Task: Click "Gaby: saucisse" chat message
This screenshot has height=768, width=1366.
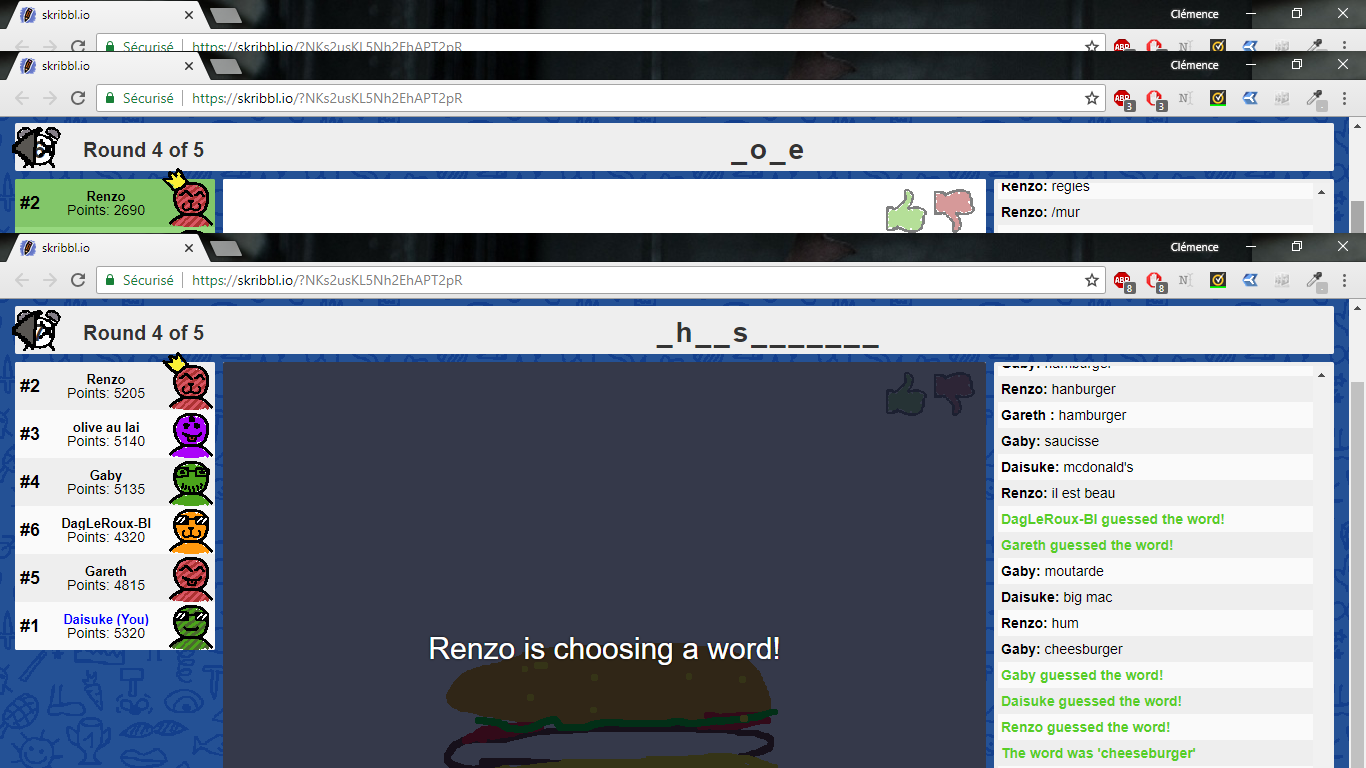Action: click(x=1050, y=441)
